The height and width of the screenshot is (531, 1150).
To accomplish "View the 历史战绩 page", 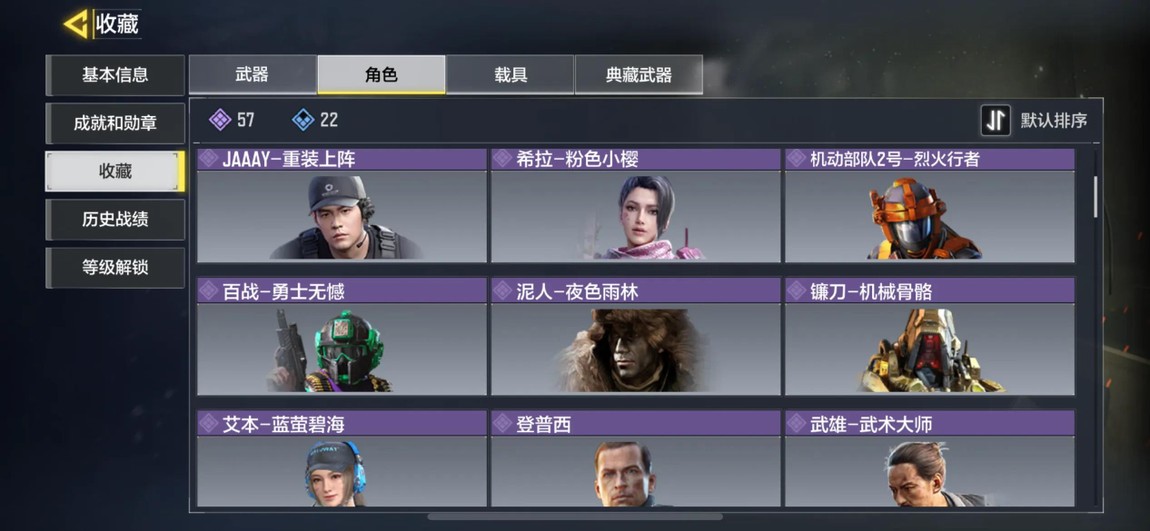I will 115,219.
